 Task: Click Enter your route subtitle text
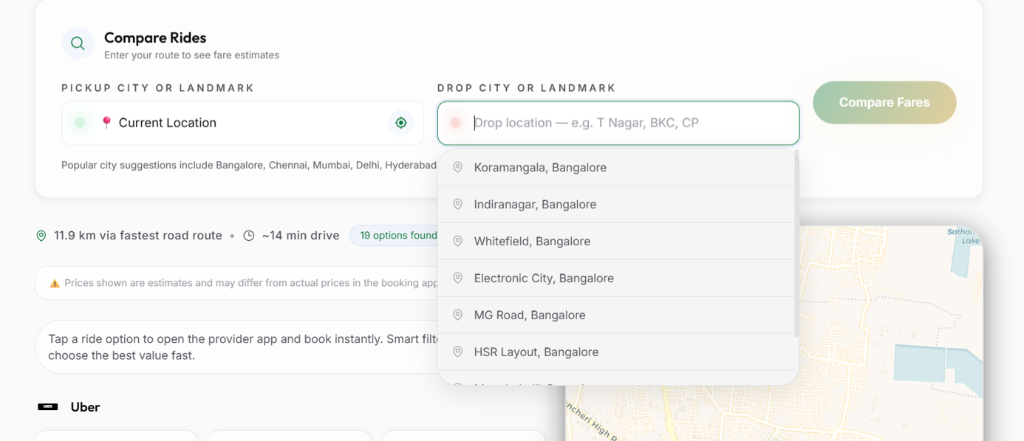(x=192, y=56)
